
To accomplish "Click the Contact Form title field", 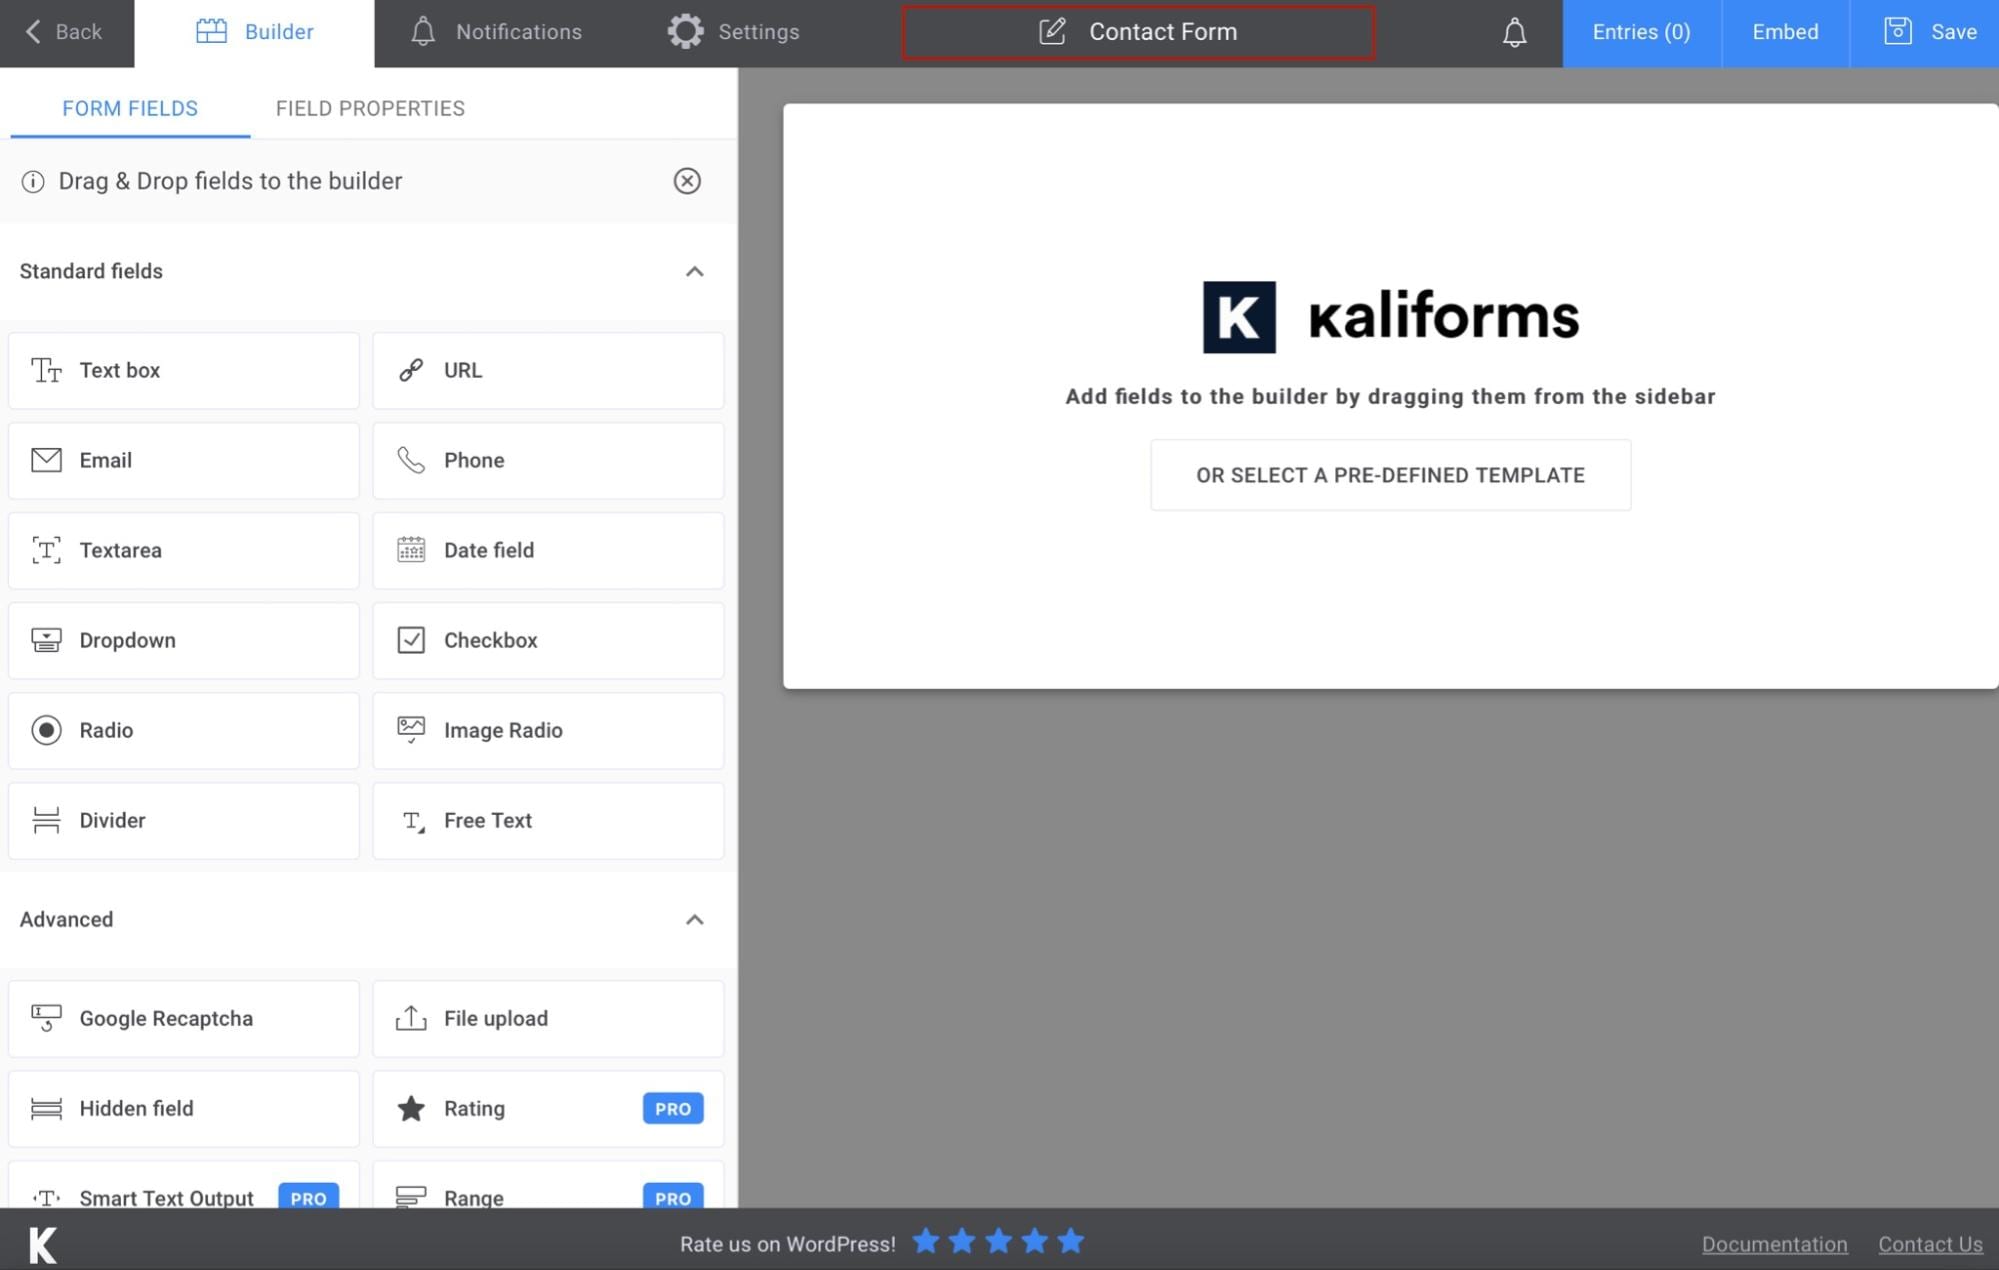I will click(1162, 31).
